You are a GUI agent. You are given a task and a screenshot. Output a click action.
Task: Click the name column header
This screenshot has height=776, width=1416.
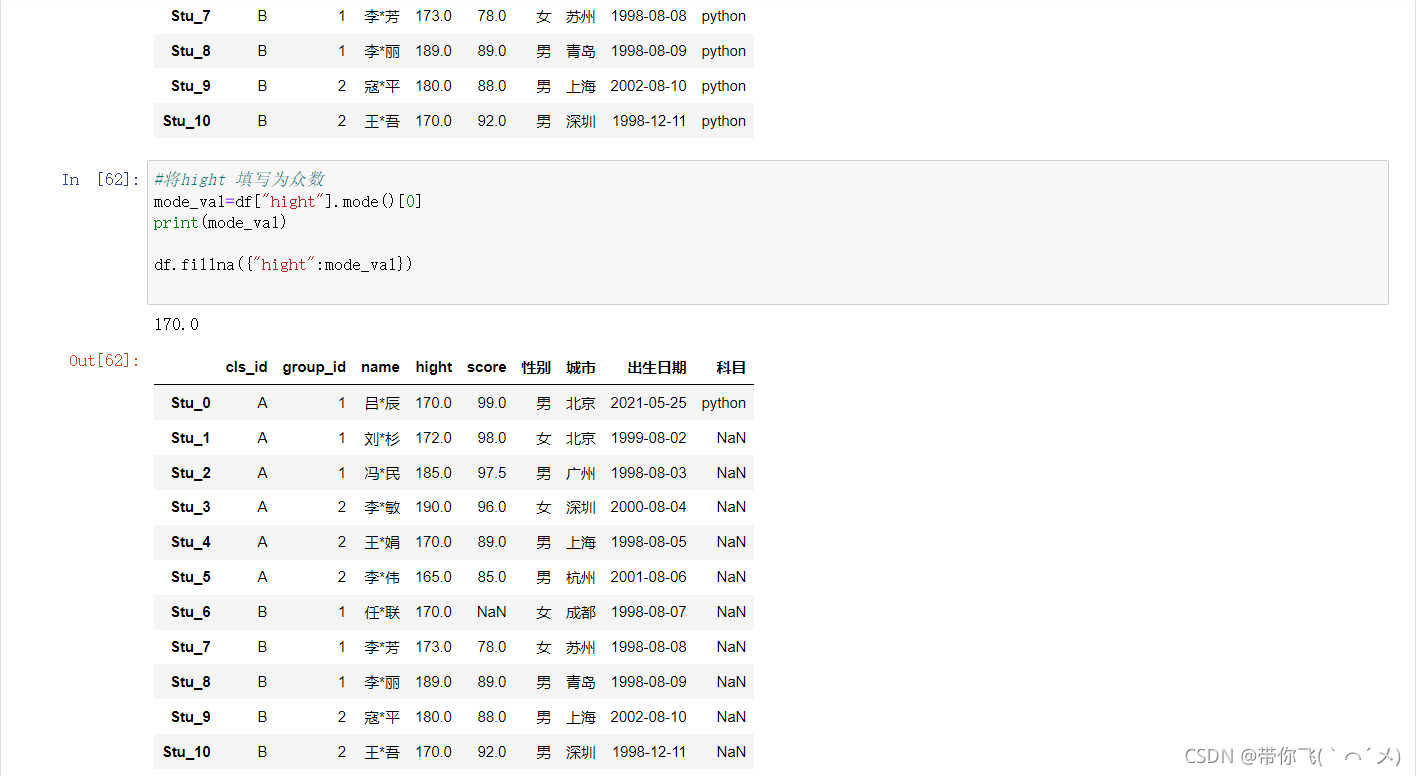[x=380, y=367]
